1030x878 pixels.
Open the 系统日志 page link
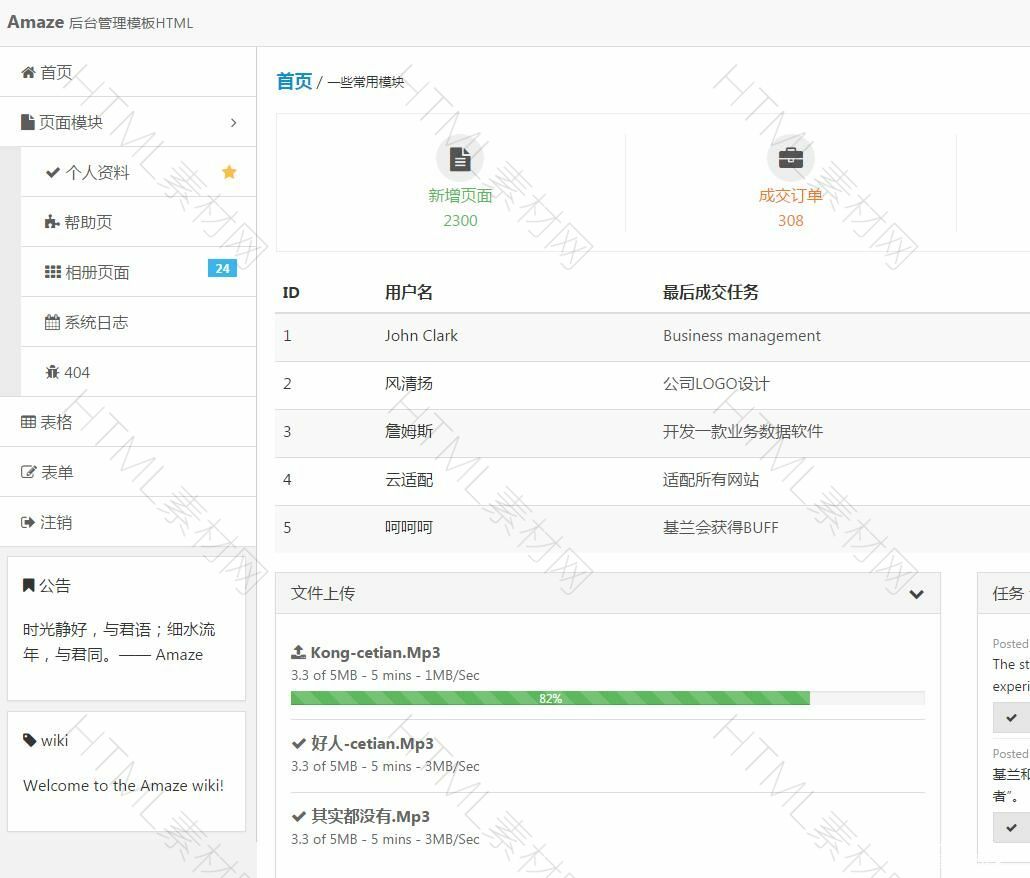tap(96, 322)
